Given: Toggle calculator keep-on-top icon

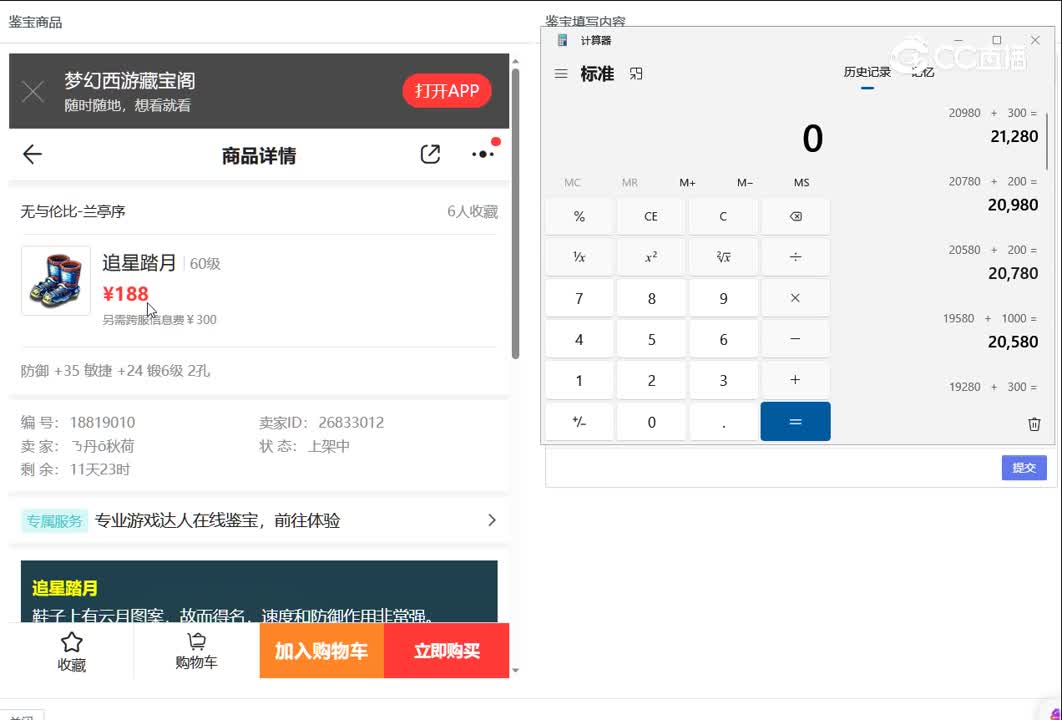Looking at the screenshot, I should click(636, 73).
